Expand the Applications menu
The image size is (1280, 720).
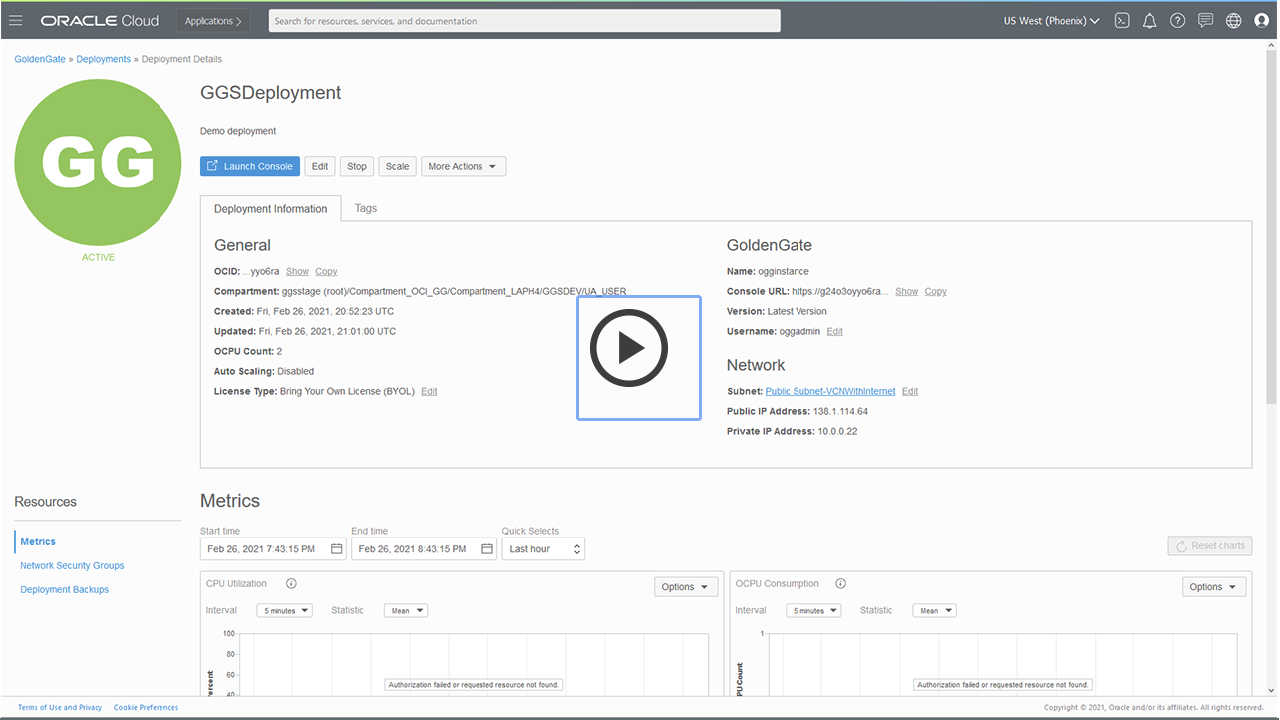[x=214, y=21]
